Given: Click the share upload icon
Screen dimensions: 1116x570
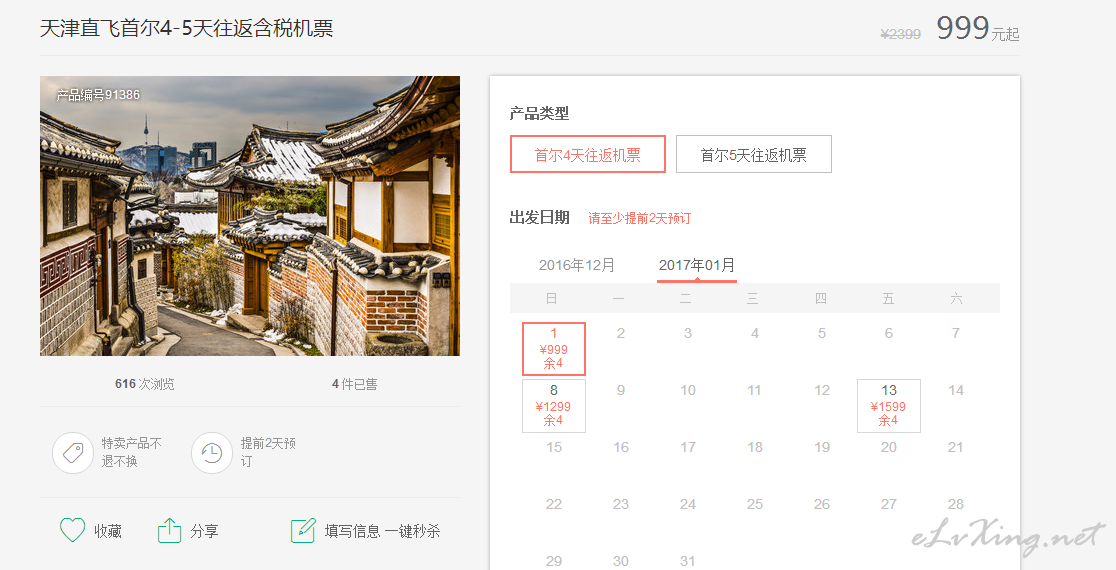Looking at the screenshot, I should click(169, 530).
